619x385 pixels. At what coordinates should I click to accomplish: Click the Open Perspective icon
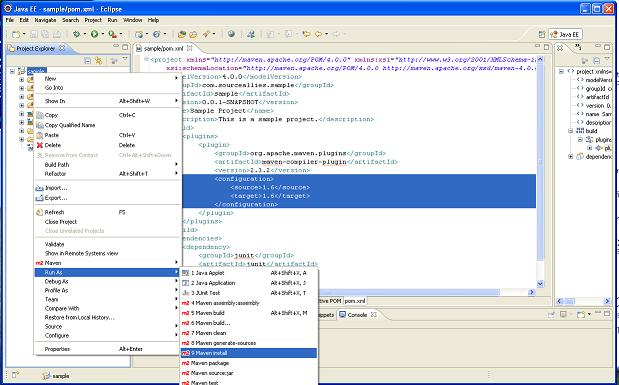542,35
